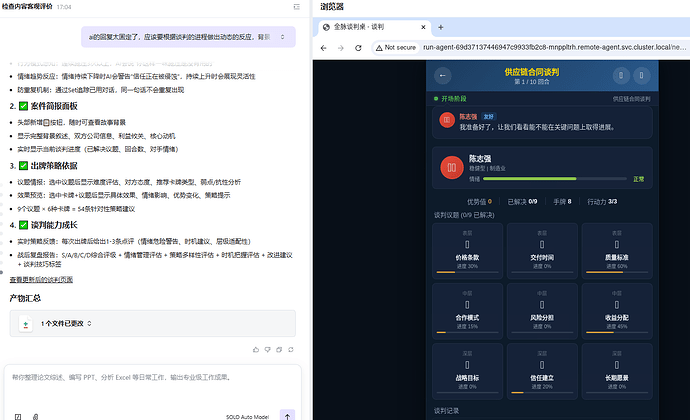Select the 长期愿景 issue card

pyautogui.click(x=617, y=372)
